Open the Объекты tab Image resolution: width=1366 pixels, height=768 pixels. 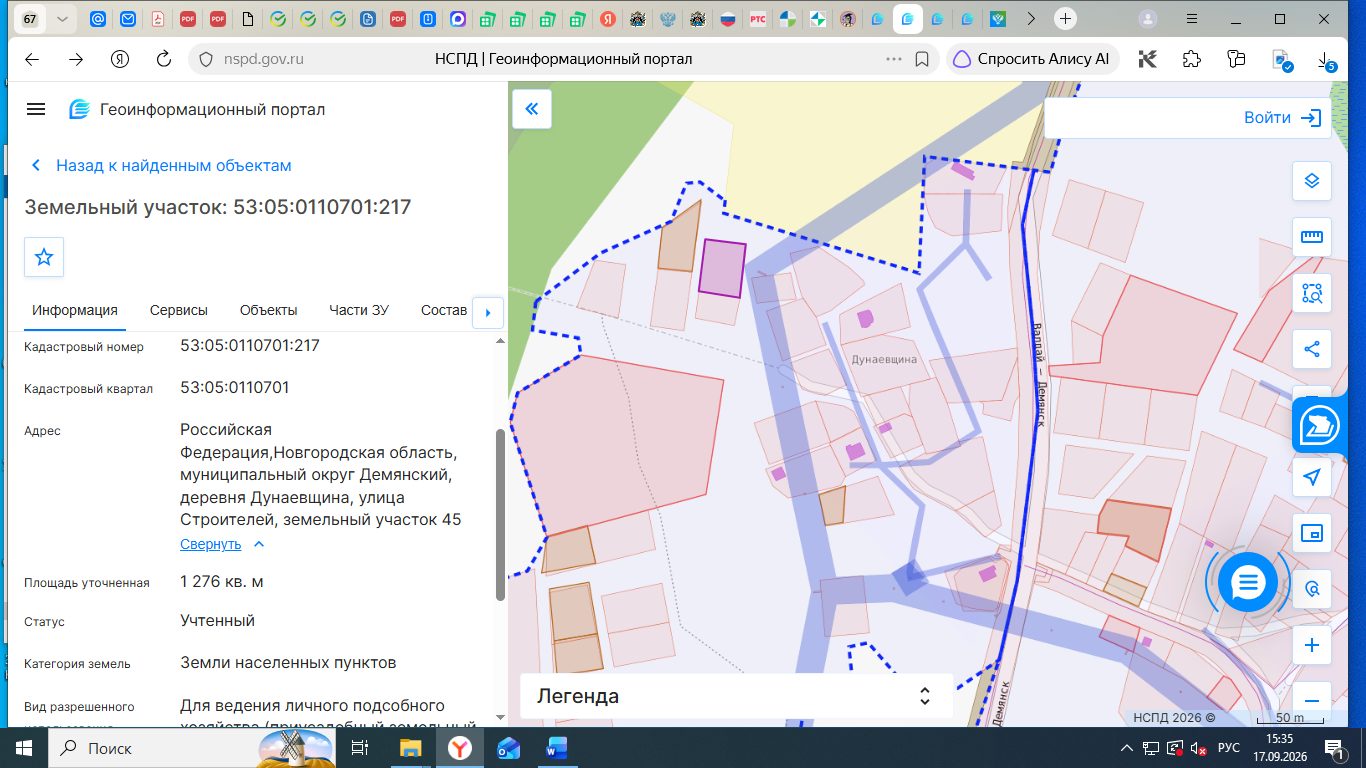(x=269, y=310)
